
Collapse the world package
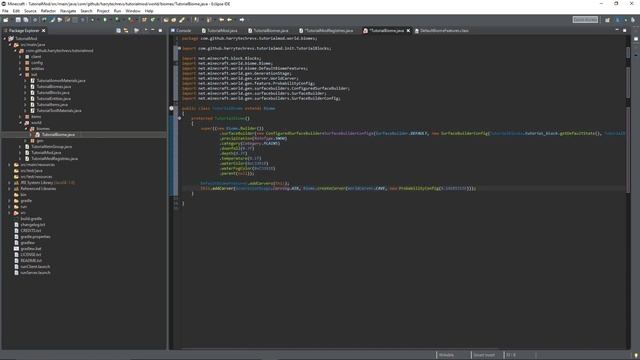pyautogui.click(x=20, y=122)
